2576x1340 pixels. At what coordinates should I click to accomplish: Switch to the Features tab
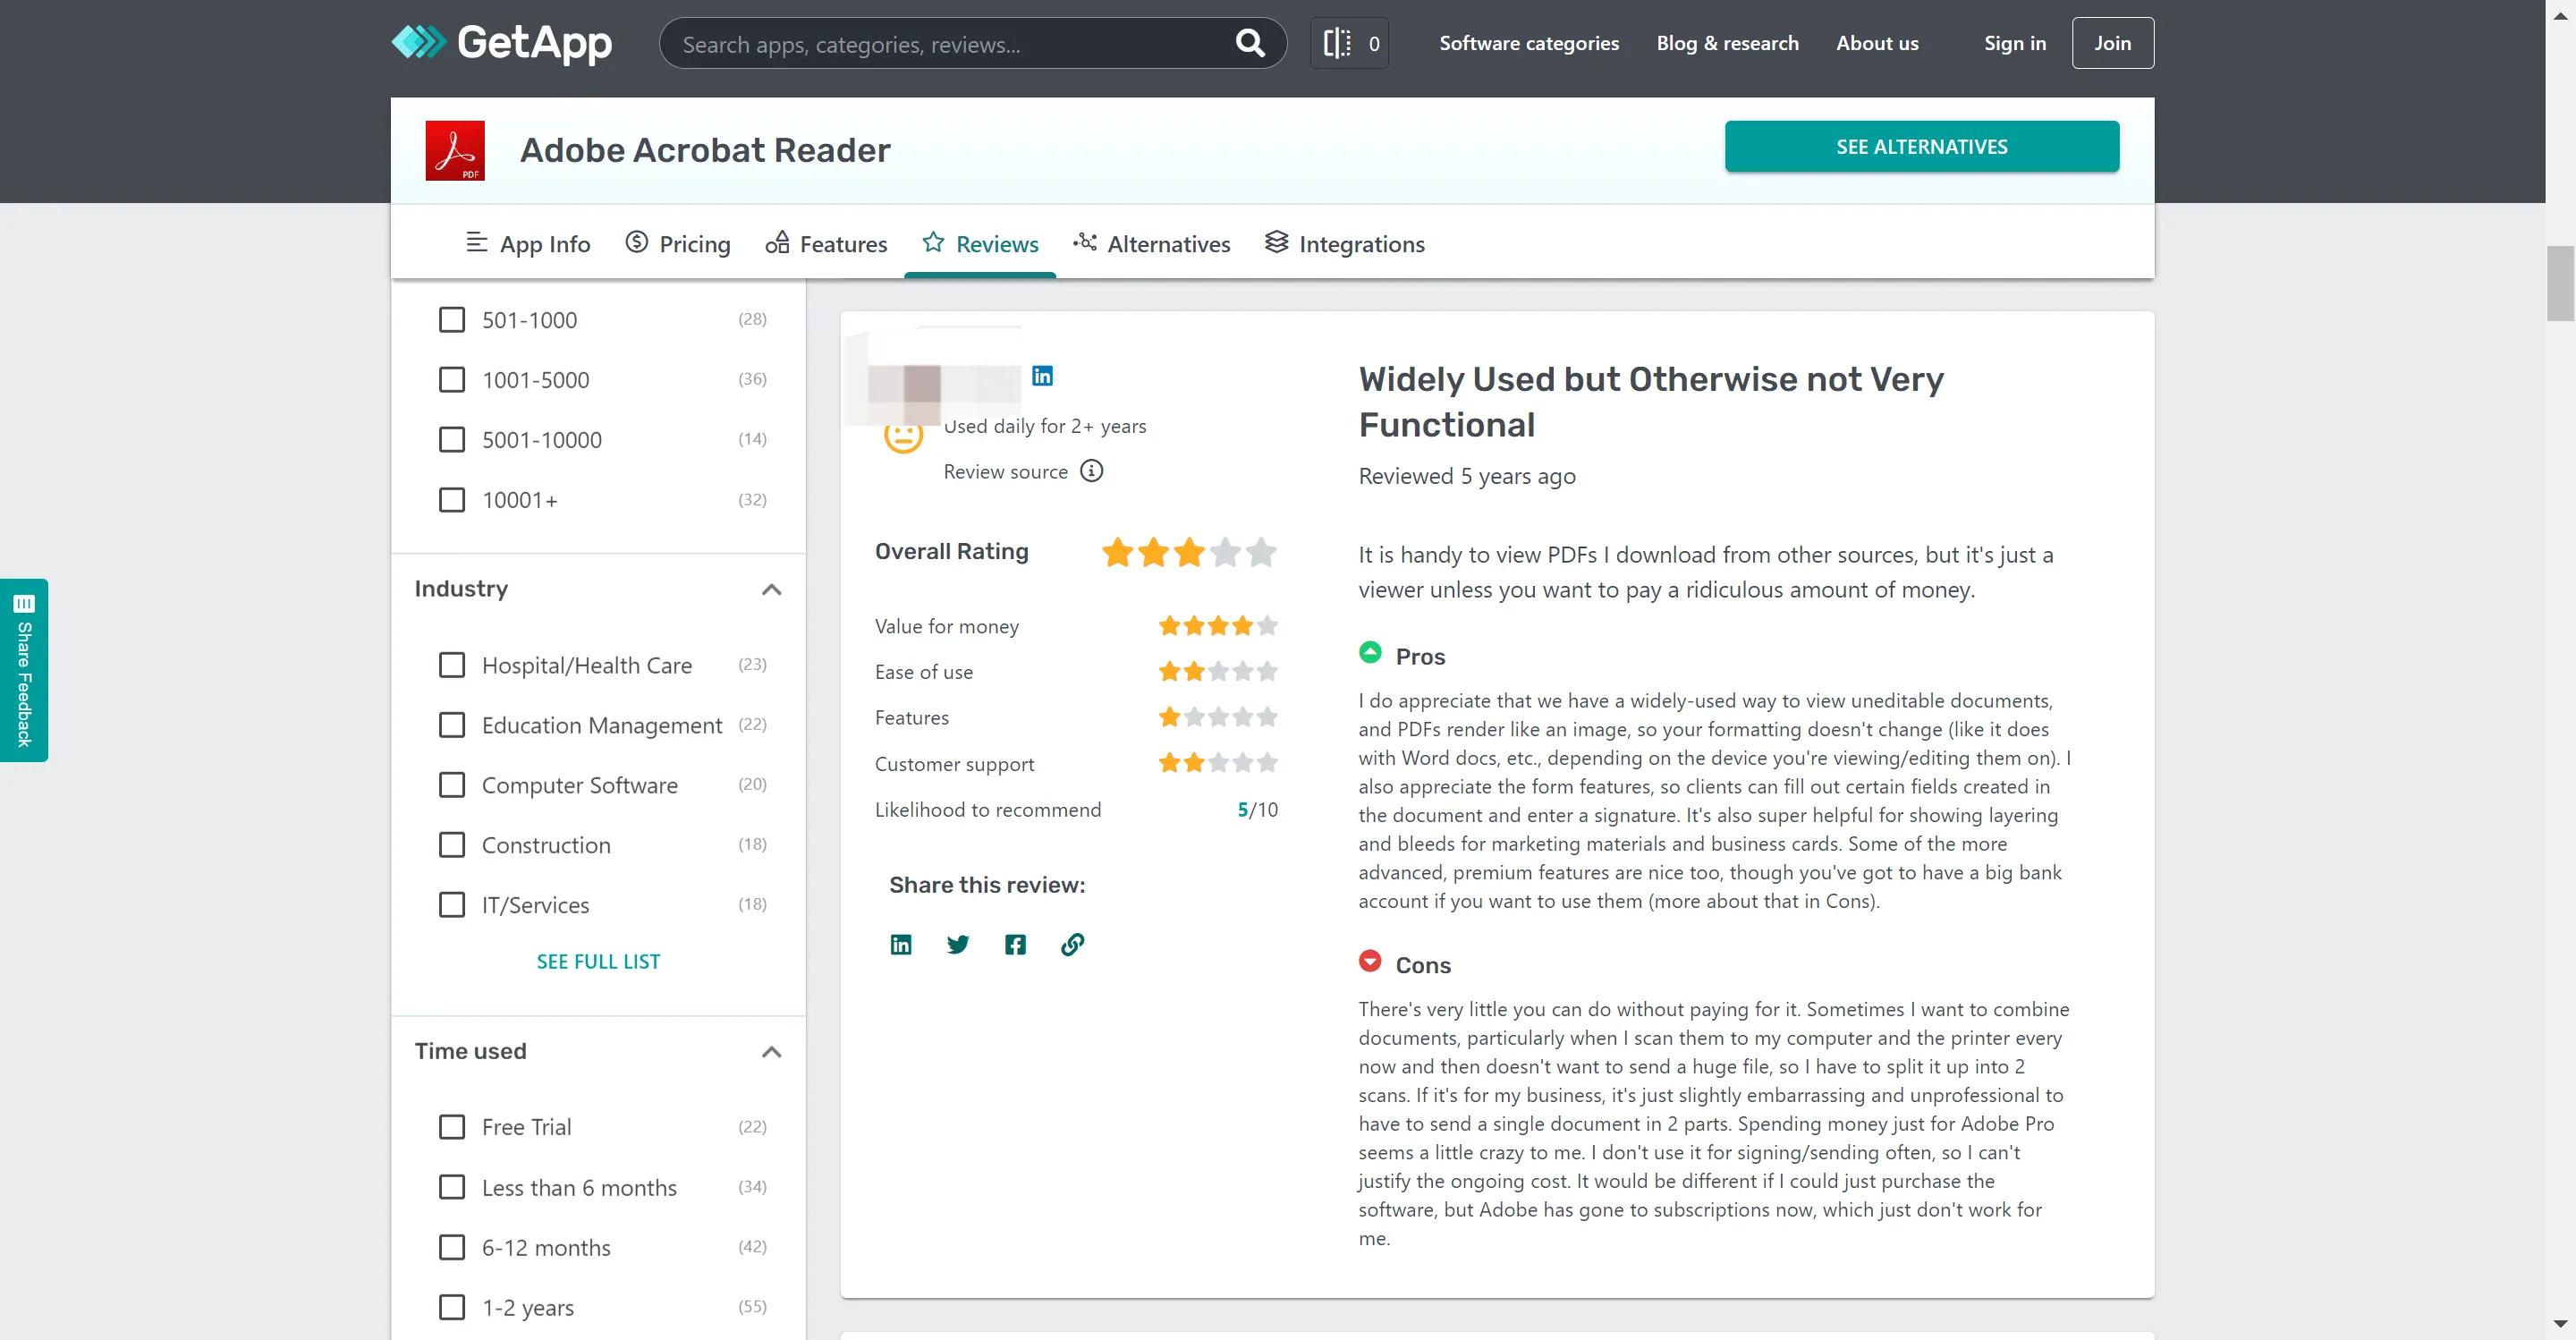(x=842, y=244)
